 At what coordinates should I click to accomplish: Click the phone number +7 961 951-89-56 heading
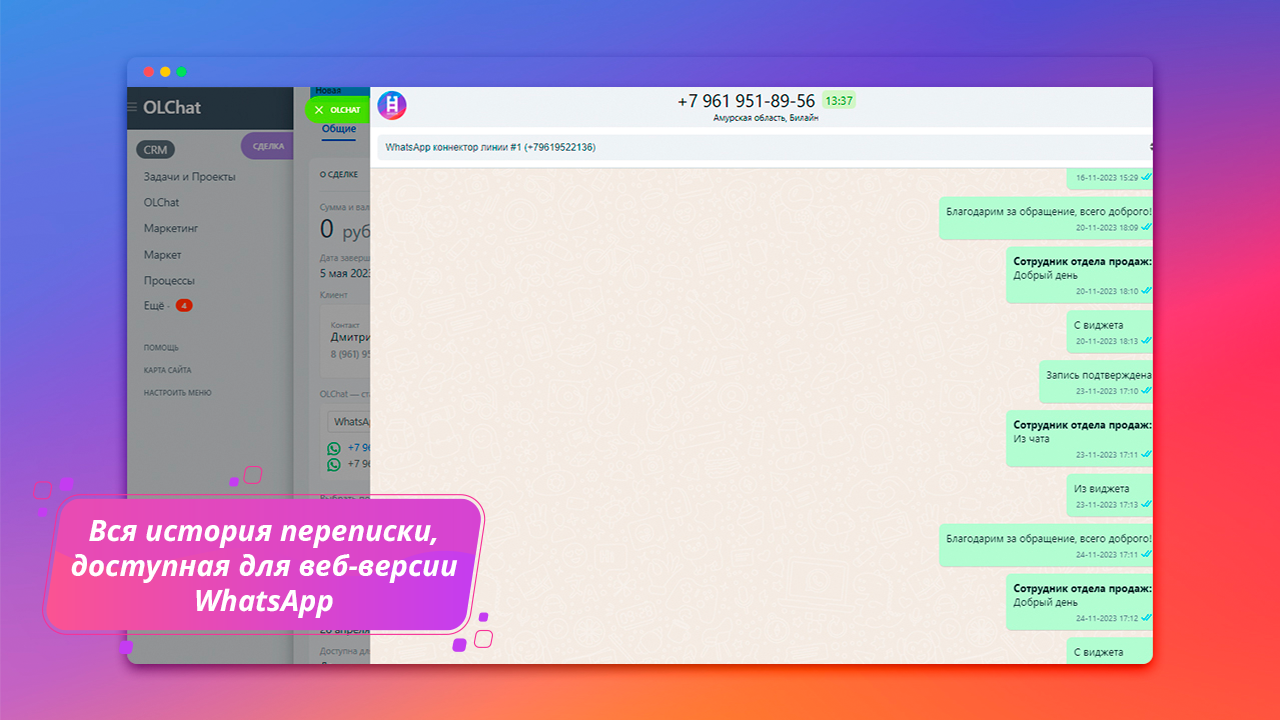(x=746, y=101)
